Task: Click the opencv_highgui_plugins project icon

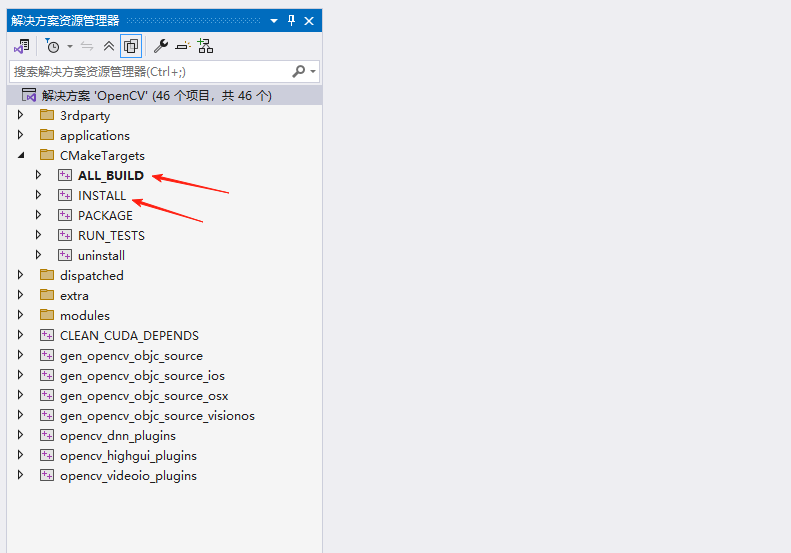Action: click(47, 455)
